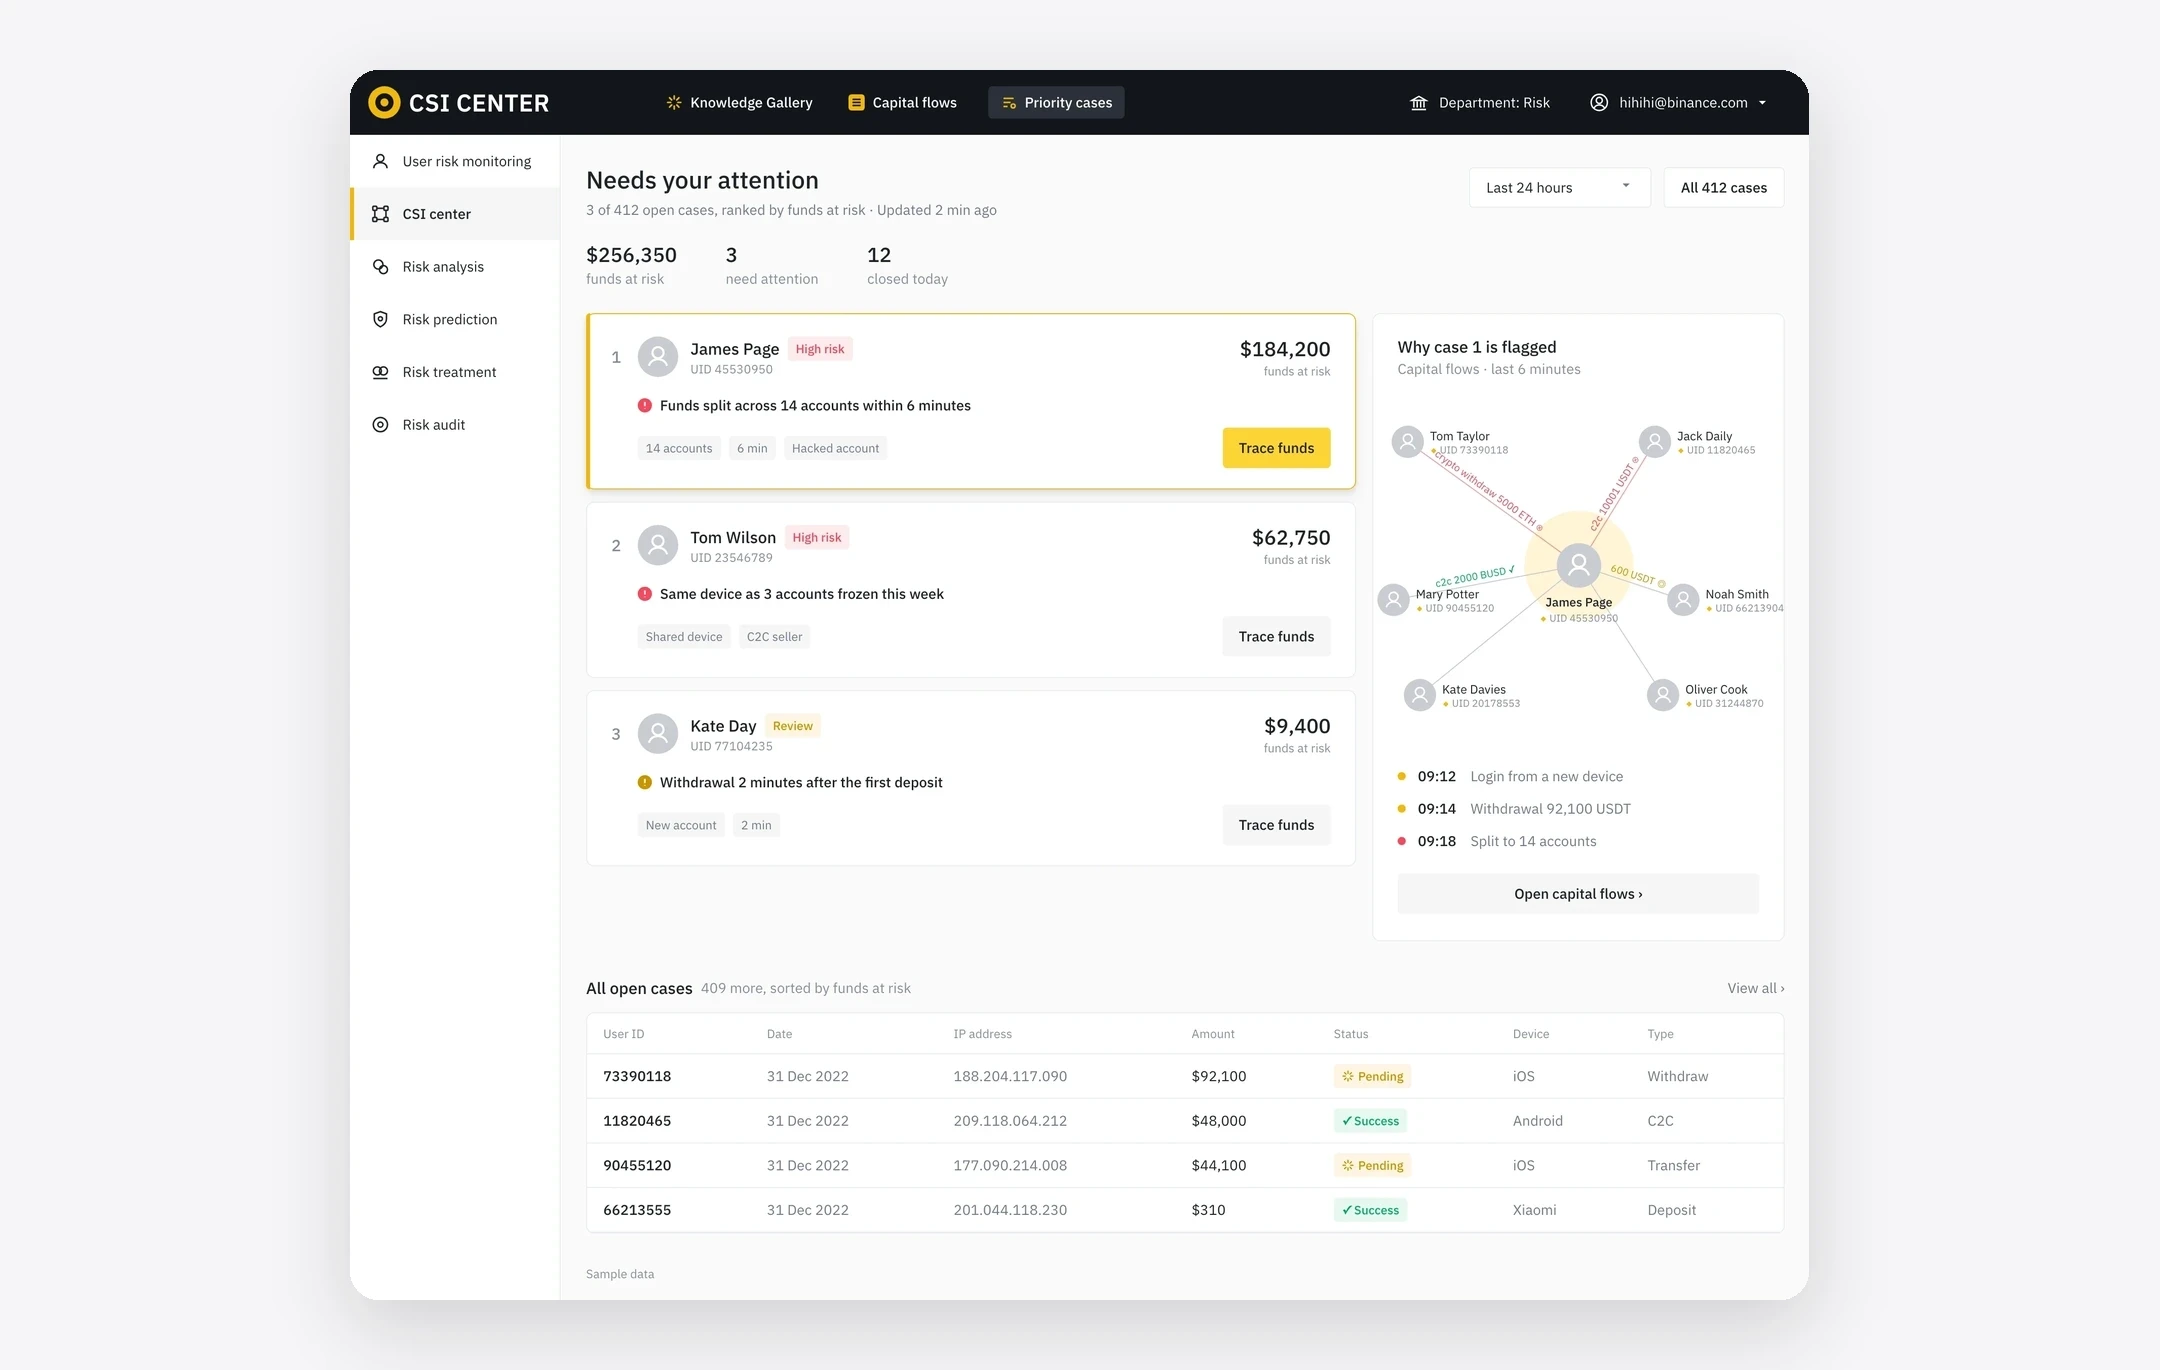The height and width of the screenshot is (1370, 2160).
Task: Trace funds for James Page
Action: 1276,448
